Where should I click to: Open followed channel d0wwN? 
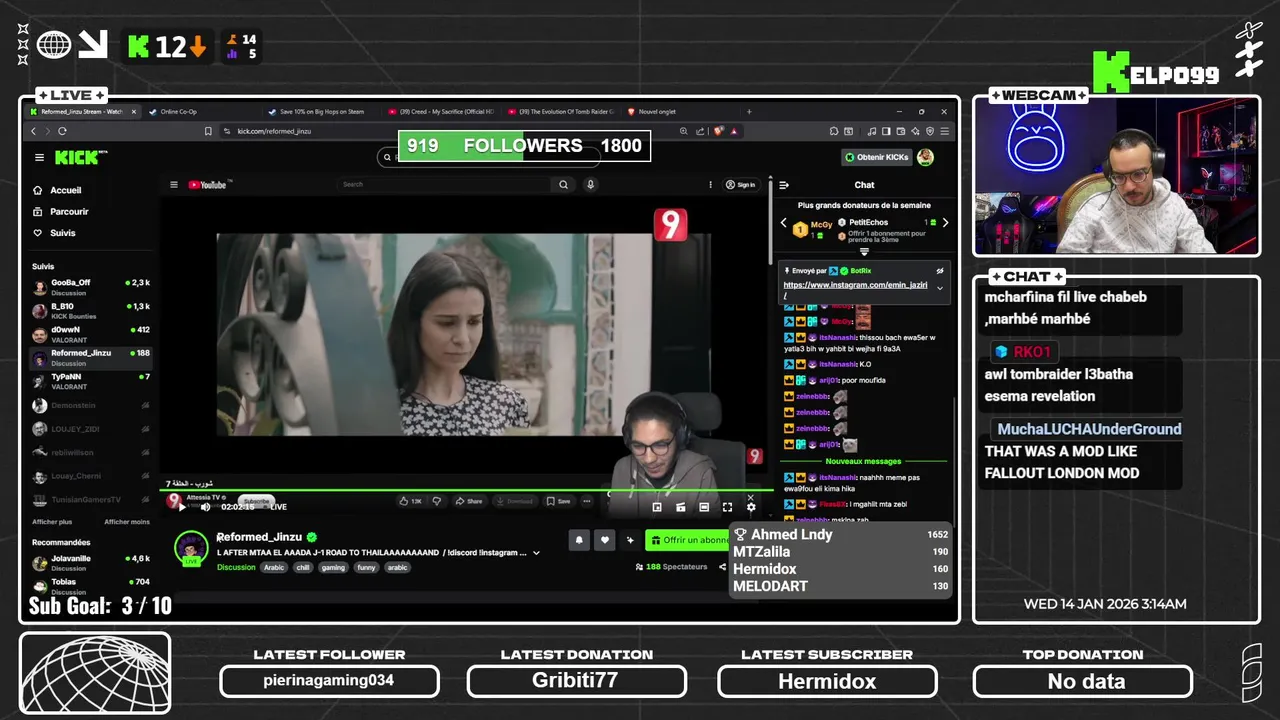click(x=91, y=333)
